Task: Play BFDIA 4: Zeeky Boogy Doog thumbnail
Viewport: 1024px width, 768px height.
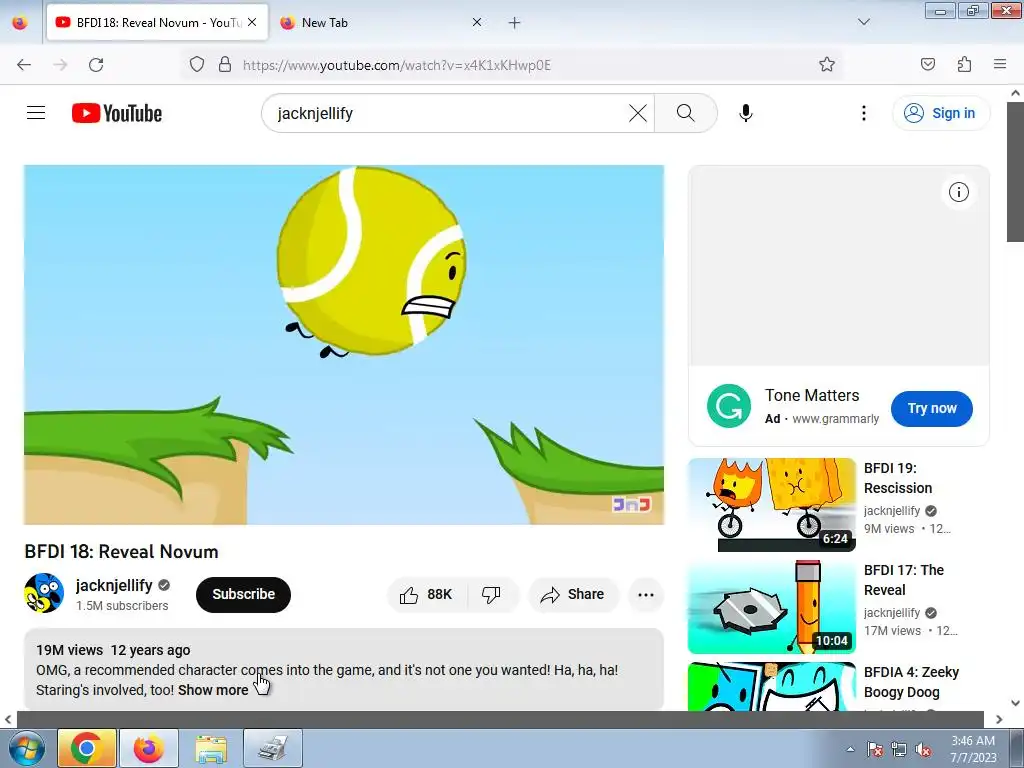Action: 771,686
